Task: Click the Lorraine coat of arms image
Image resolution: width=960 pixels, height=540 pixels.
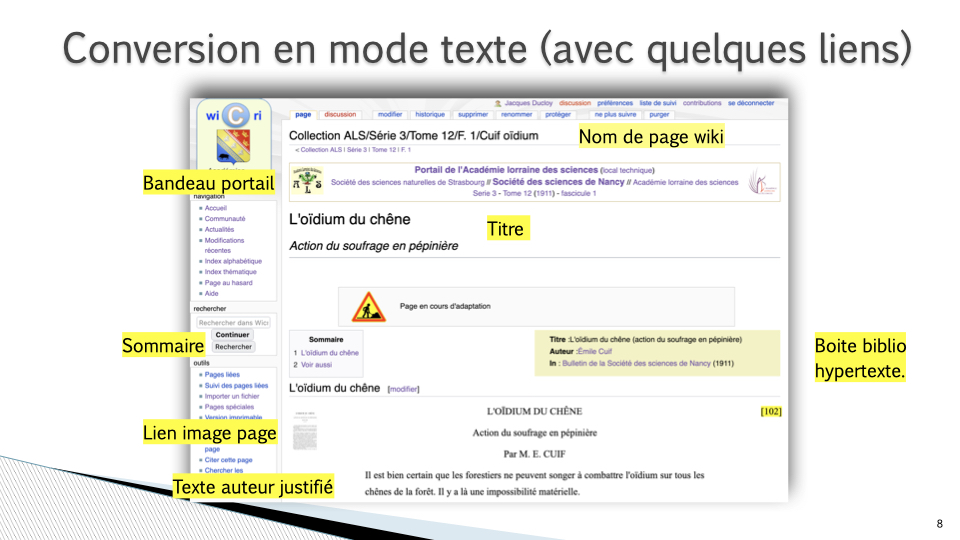Action: pyautogui.click(x=233, y=147)
